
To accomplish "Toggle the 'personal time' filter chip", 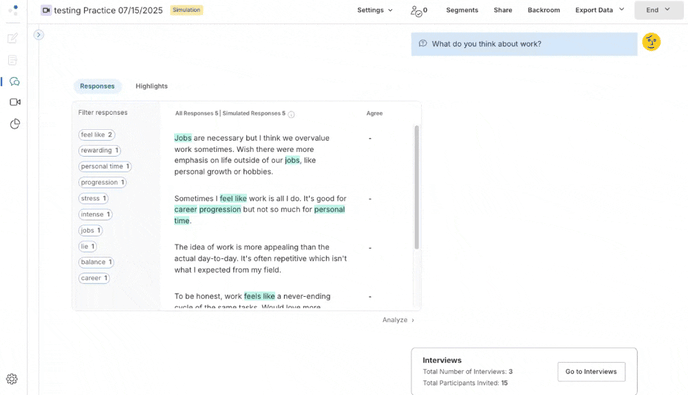I will point(105,166).
